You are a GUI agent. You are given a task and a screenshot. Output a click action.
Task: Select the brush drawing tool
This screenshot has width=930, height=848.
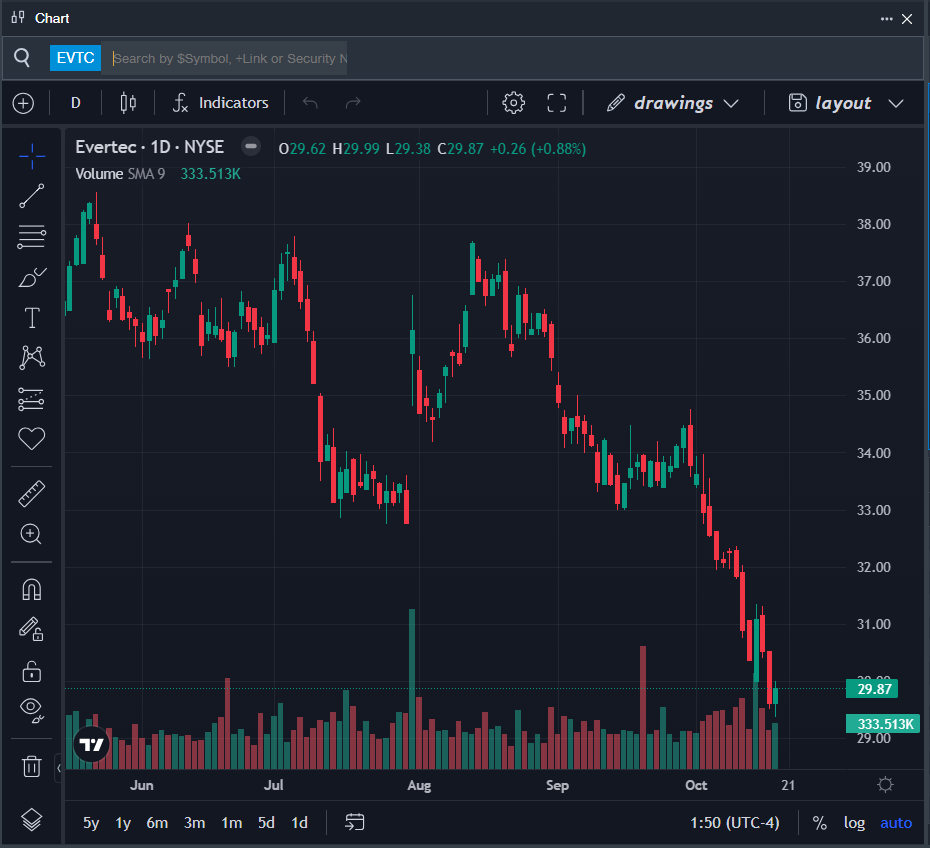click(x=32, y=278)
